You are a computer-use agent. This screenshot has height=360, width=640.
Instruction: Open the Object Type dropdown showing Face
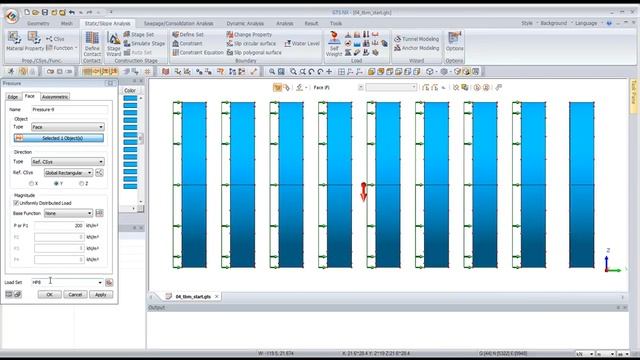(x=68, y=127)
